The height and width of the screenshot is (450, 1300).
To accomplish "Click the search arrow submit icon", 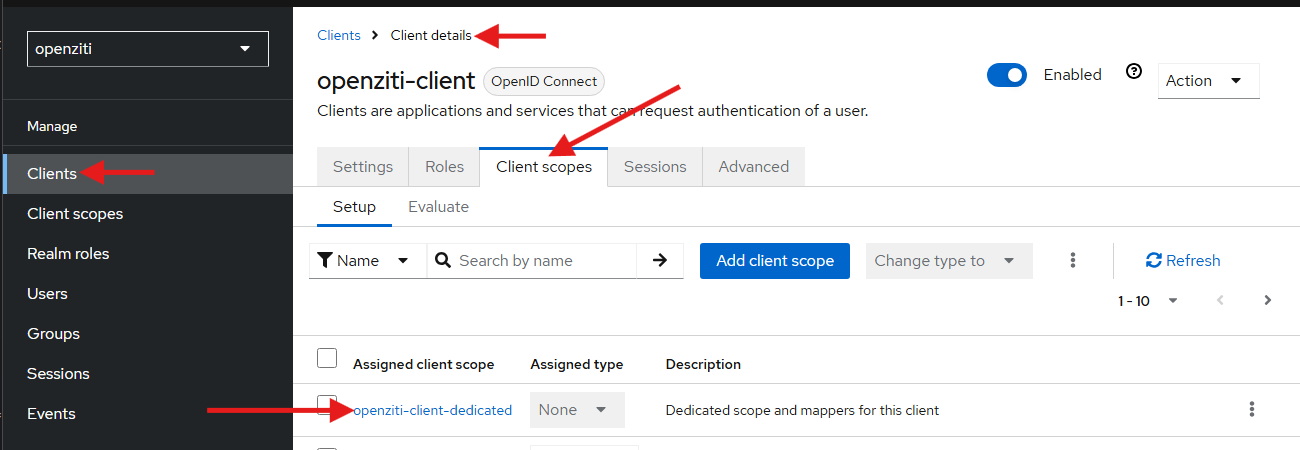I will pyautogui.click(x=659, y=260).
